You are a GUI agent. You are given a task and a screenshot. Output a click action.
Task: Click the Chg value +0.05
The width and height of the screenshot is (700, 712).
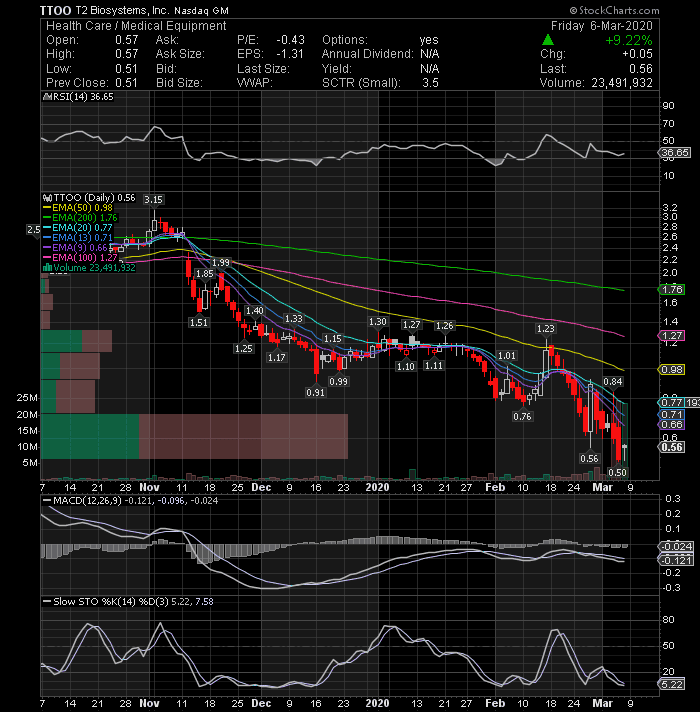pos(637,54)
